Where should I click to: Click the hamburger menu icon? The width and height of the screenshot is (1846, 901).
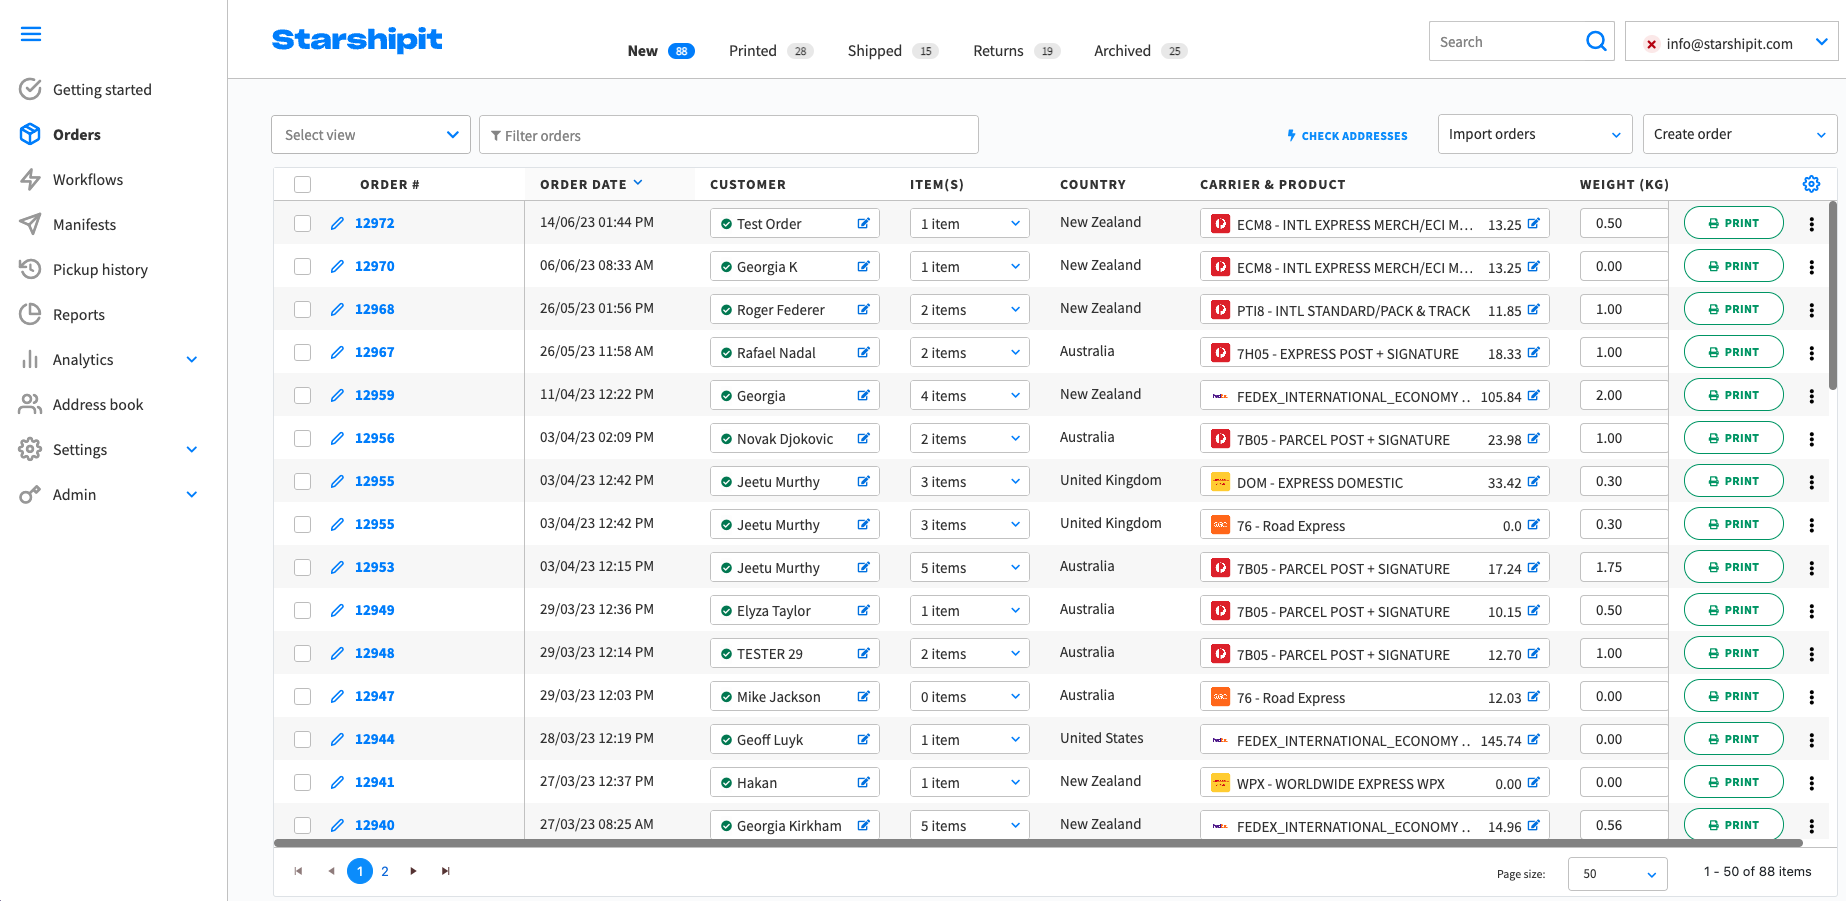coord(31,34)
